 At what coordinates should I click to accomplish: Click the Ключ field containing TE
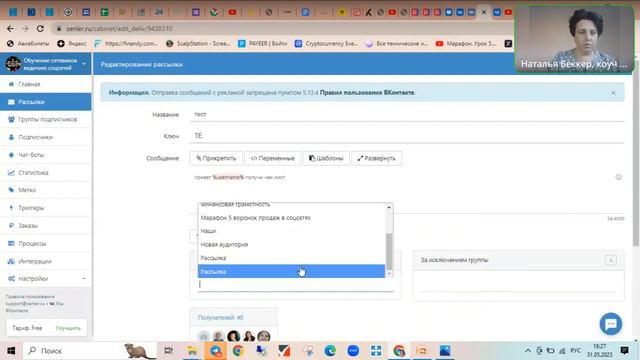407,136
